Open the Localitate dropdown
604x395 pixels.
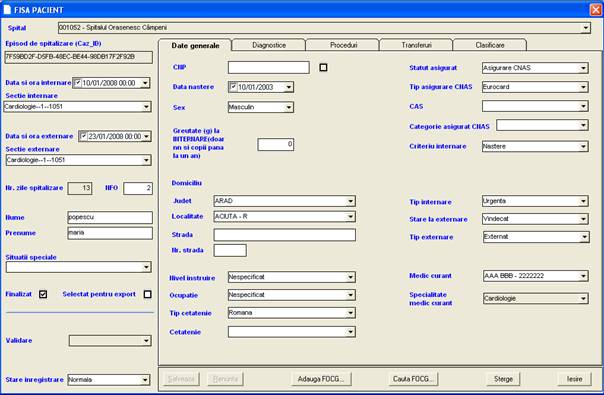(x=350, y=217)
